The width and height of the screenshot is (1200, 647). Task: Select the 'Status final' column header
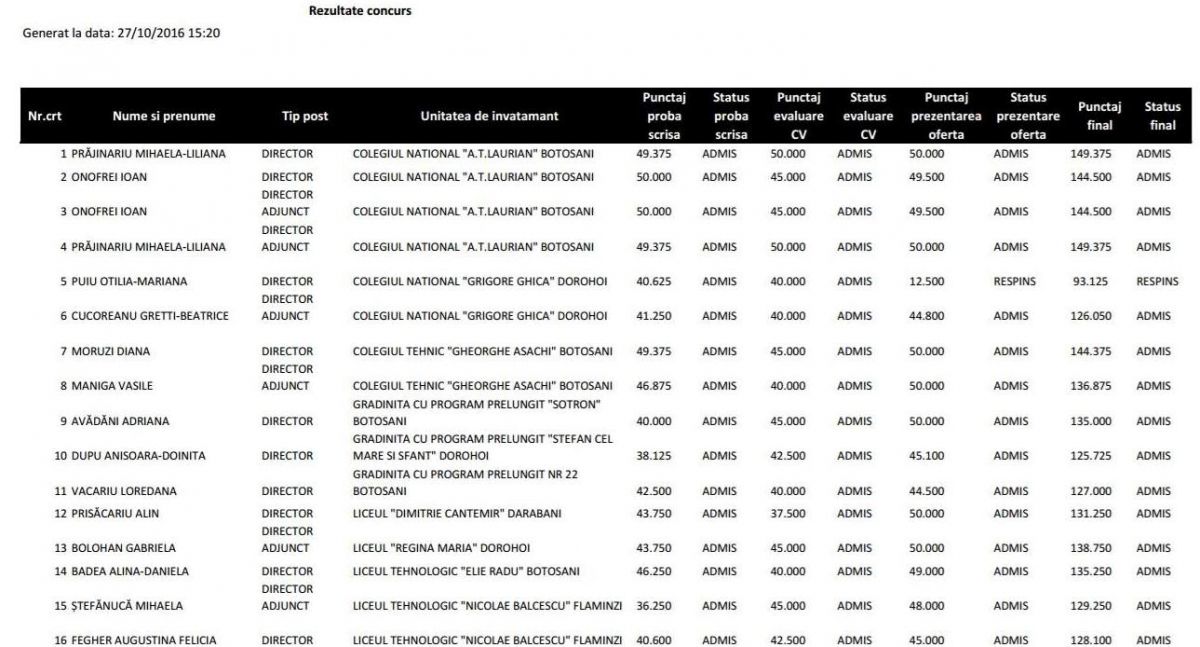click(1162, 116)
